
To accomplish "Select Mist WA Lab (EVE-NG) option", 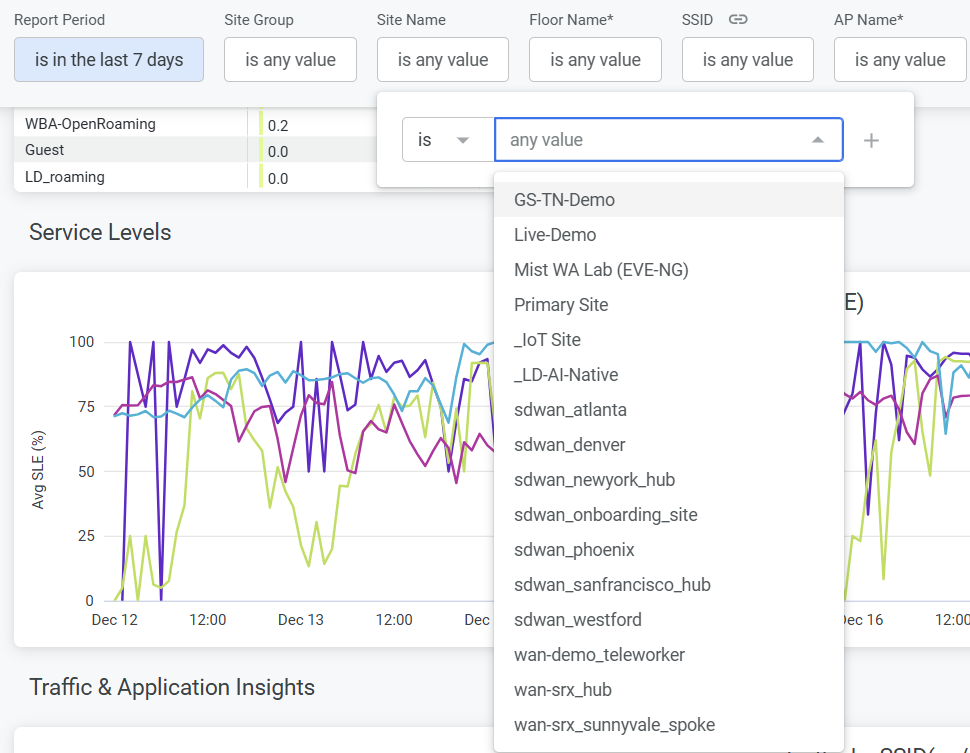I will click(x=601, y=270).
